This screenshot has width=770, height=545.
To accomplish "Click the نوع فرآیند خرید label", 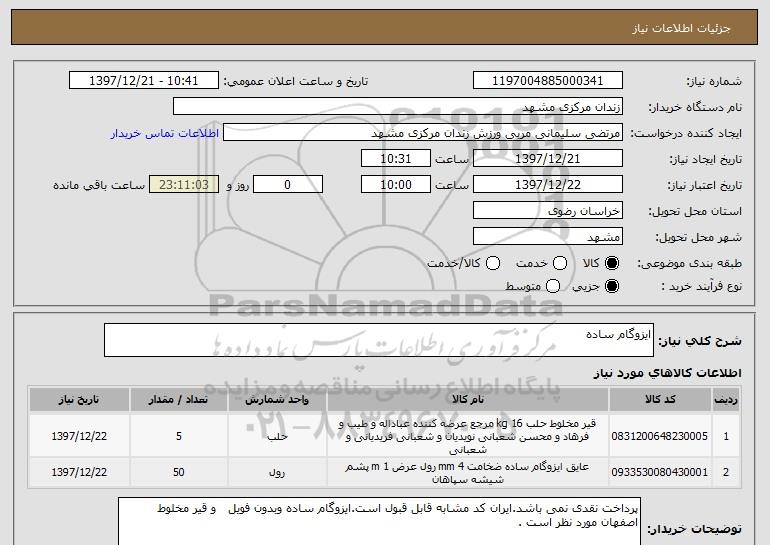I will (701, 286).
